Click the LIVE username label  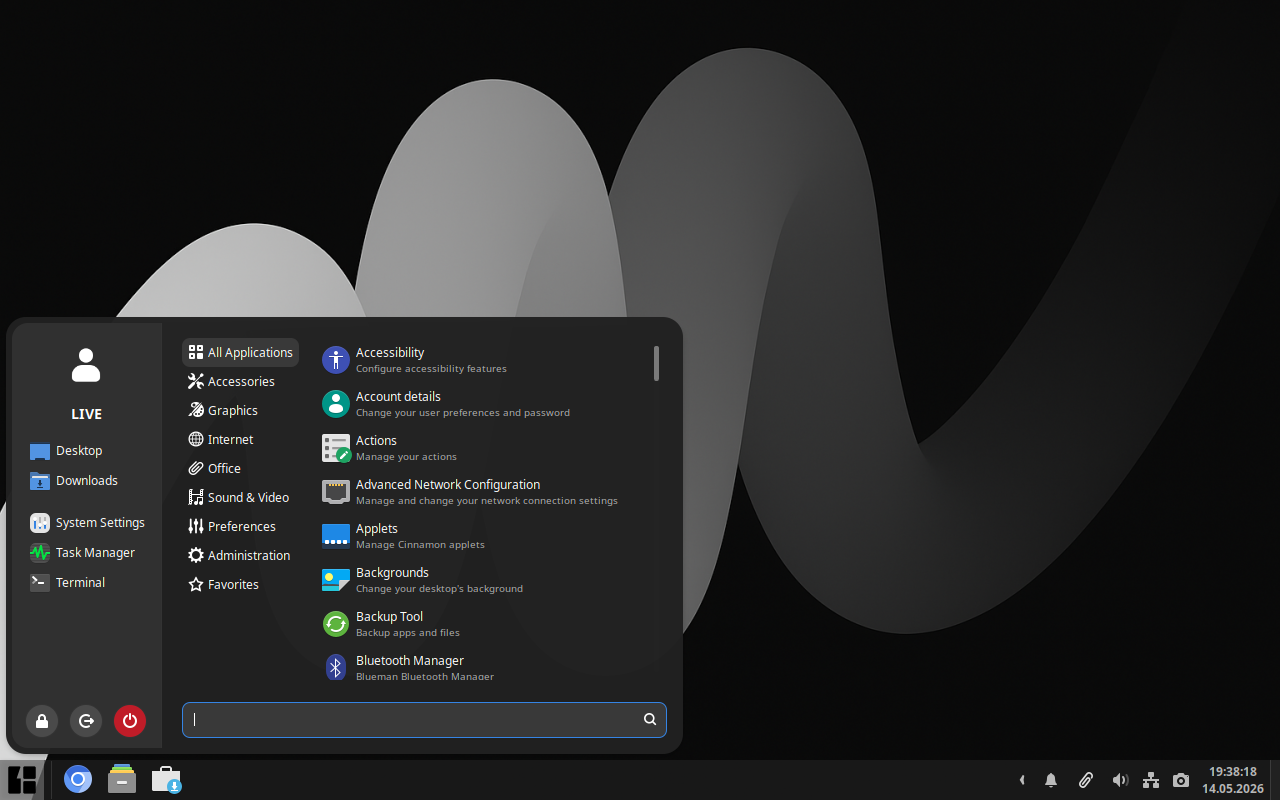(86, 414)
